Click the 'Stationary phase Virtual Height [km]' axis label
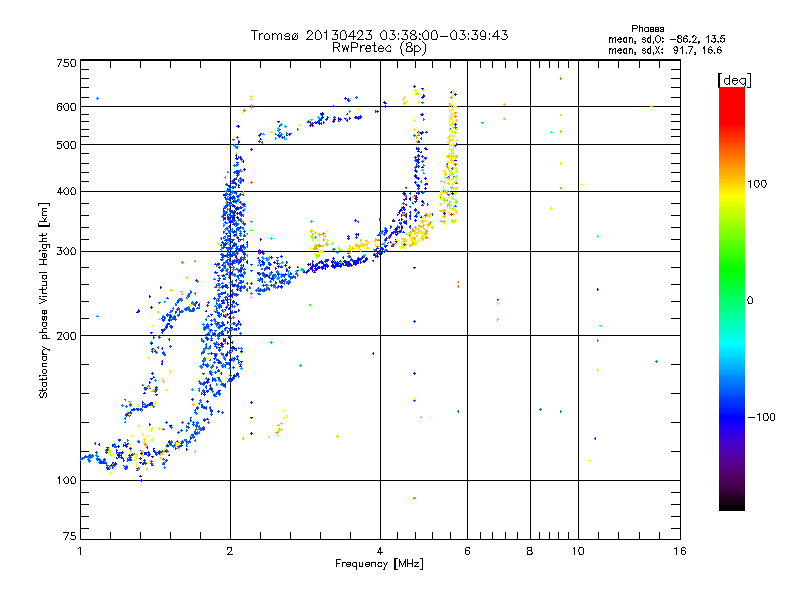This screenshot has height=600, width=800. tap(44, 300)
